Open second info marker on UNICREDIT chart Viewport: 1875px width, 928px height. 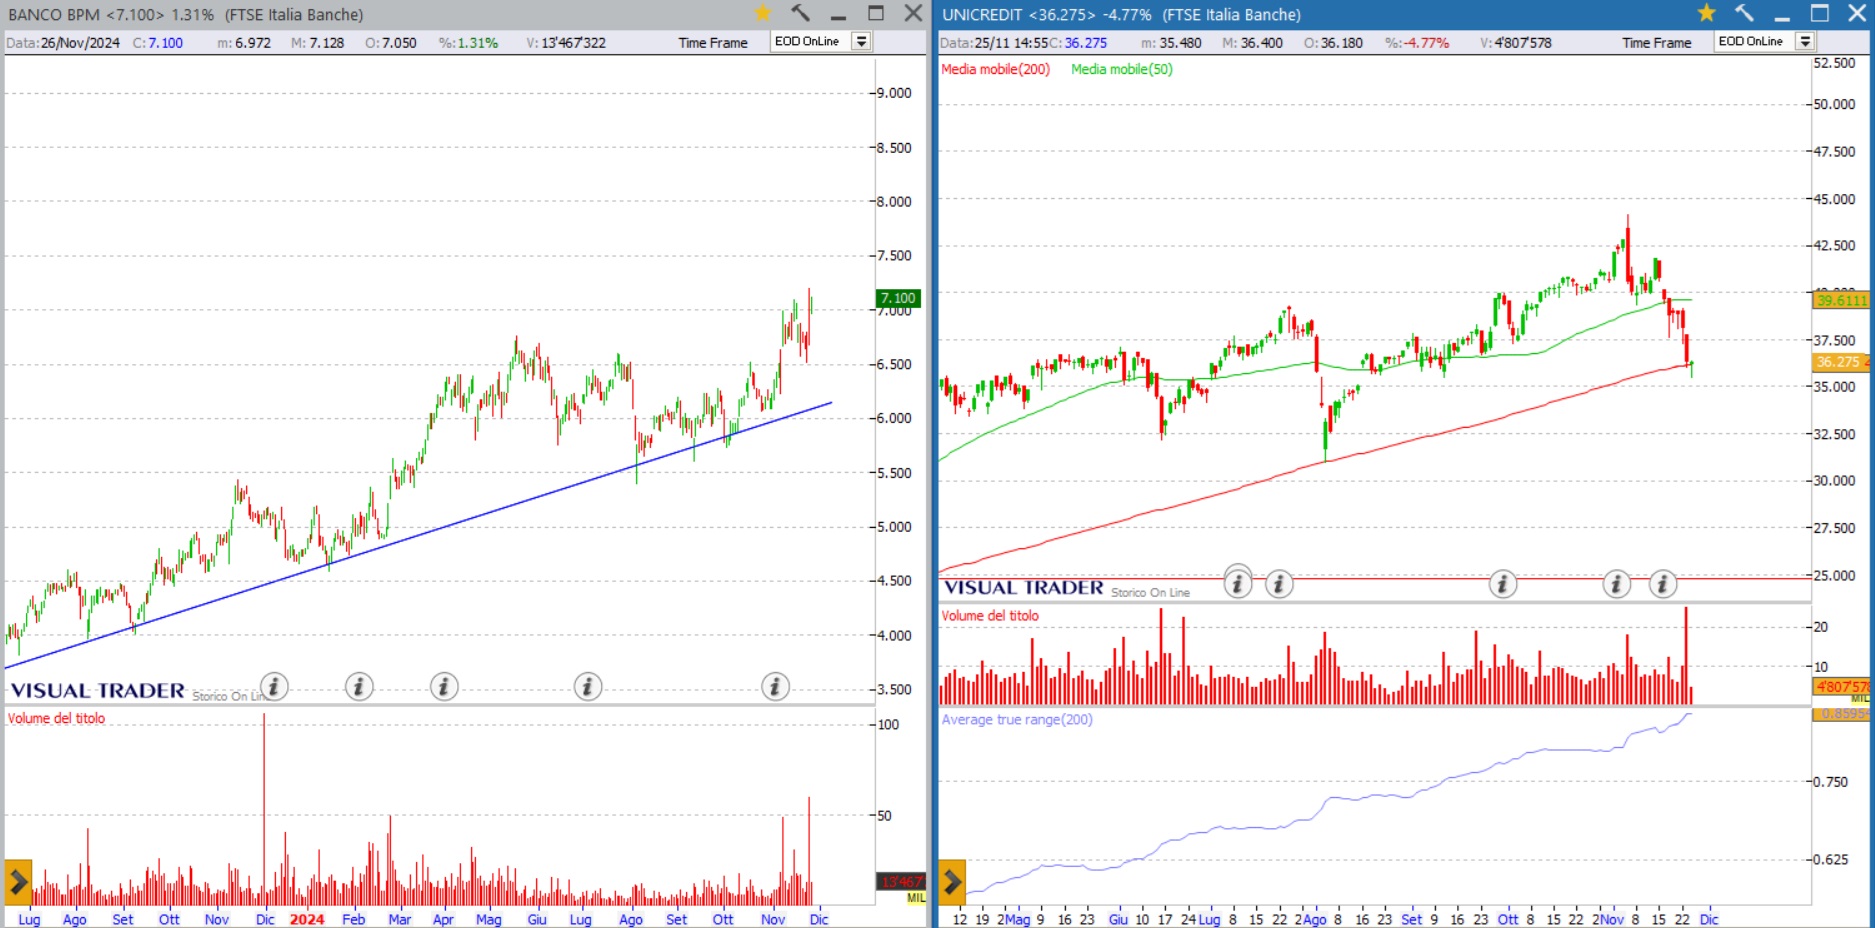(1279, 583)
